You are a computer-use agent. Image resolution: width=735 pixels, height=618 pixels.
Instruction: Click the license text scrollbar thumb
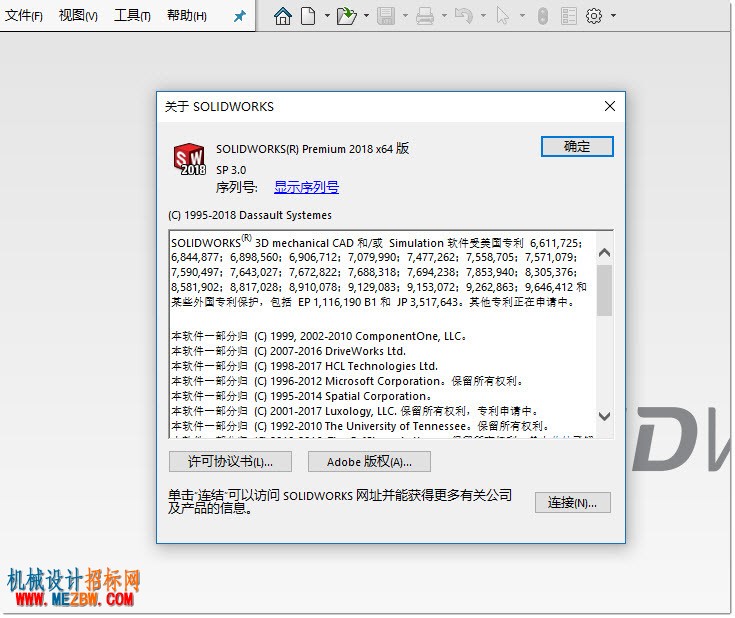(604, 290)
